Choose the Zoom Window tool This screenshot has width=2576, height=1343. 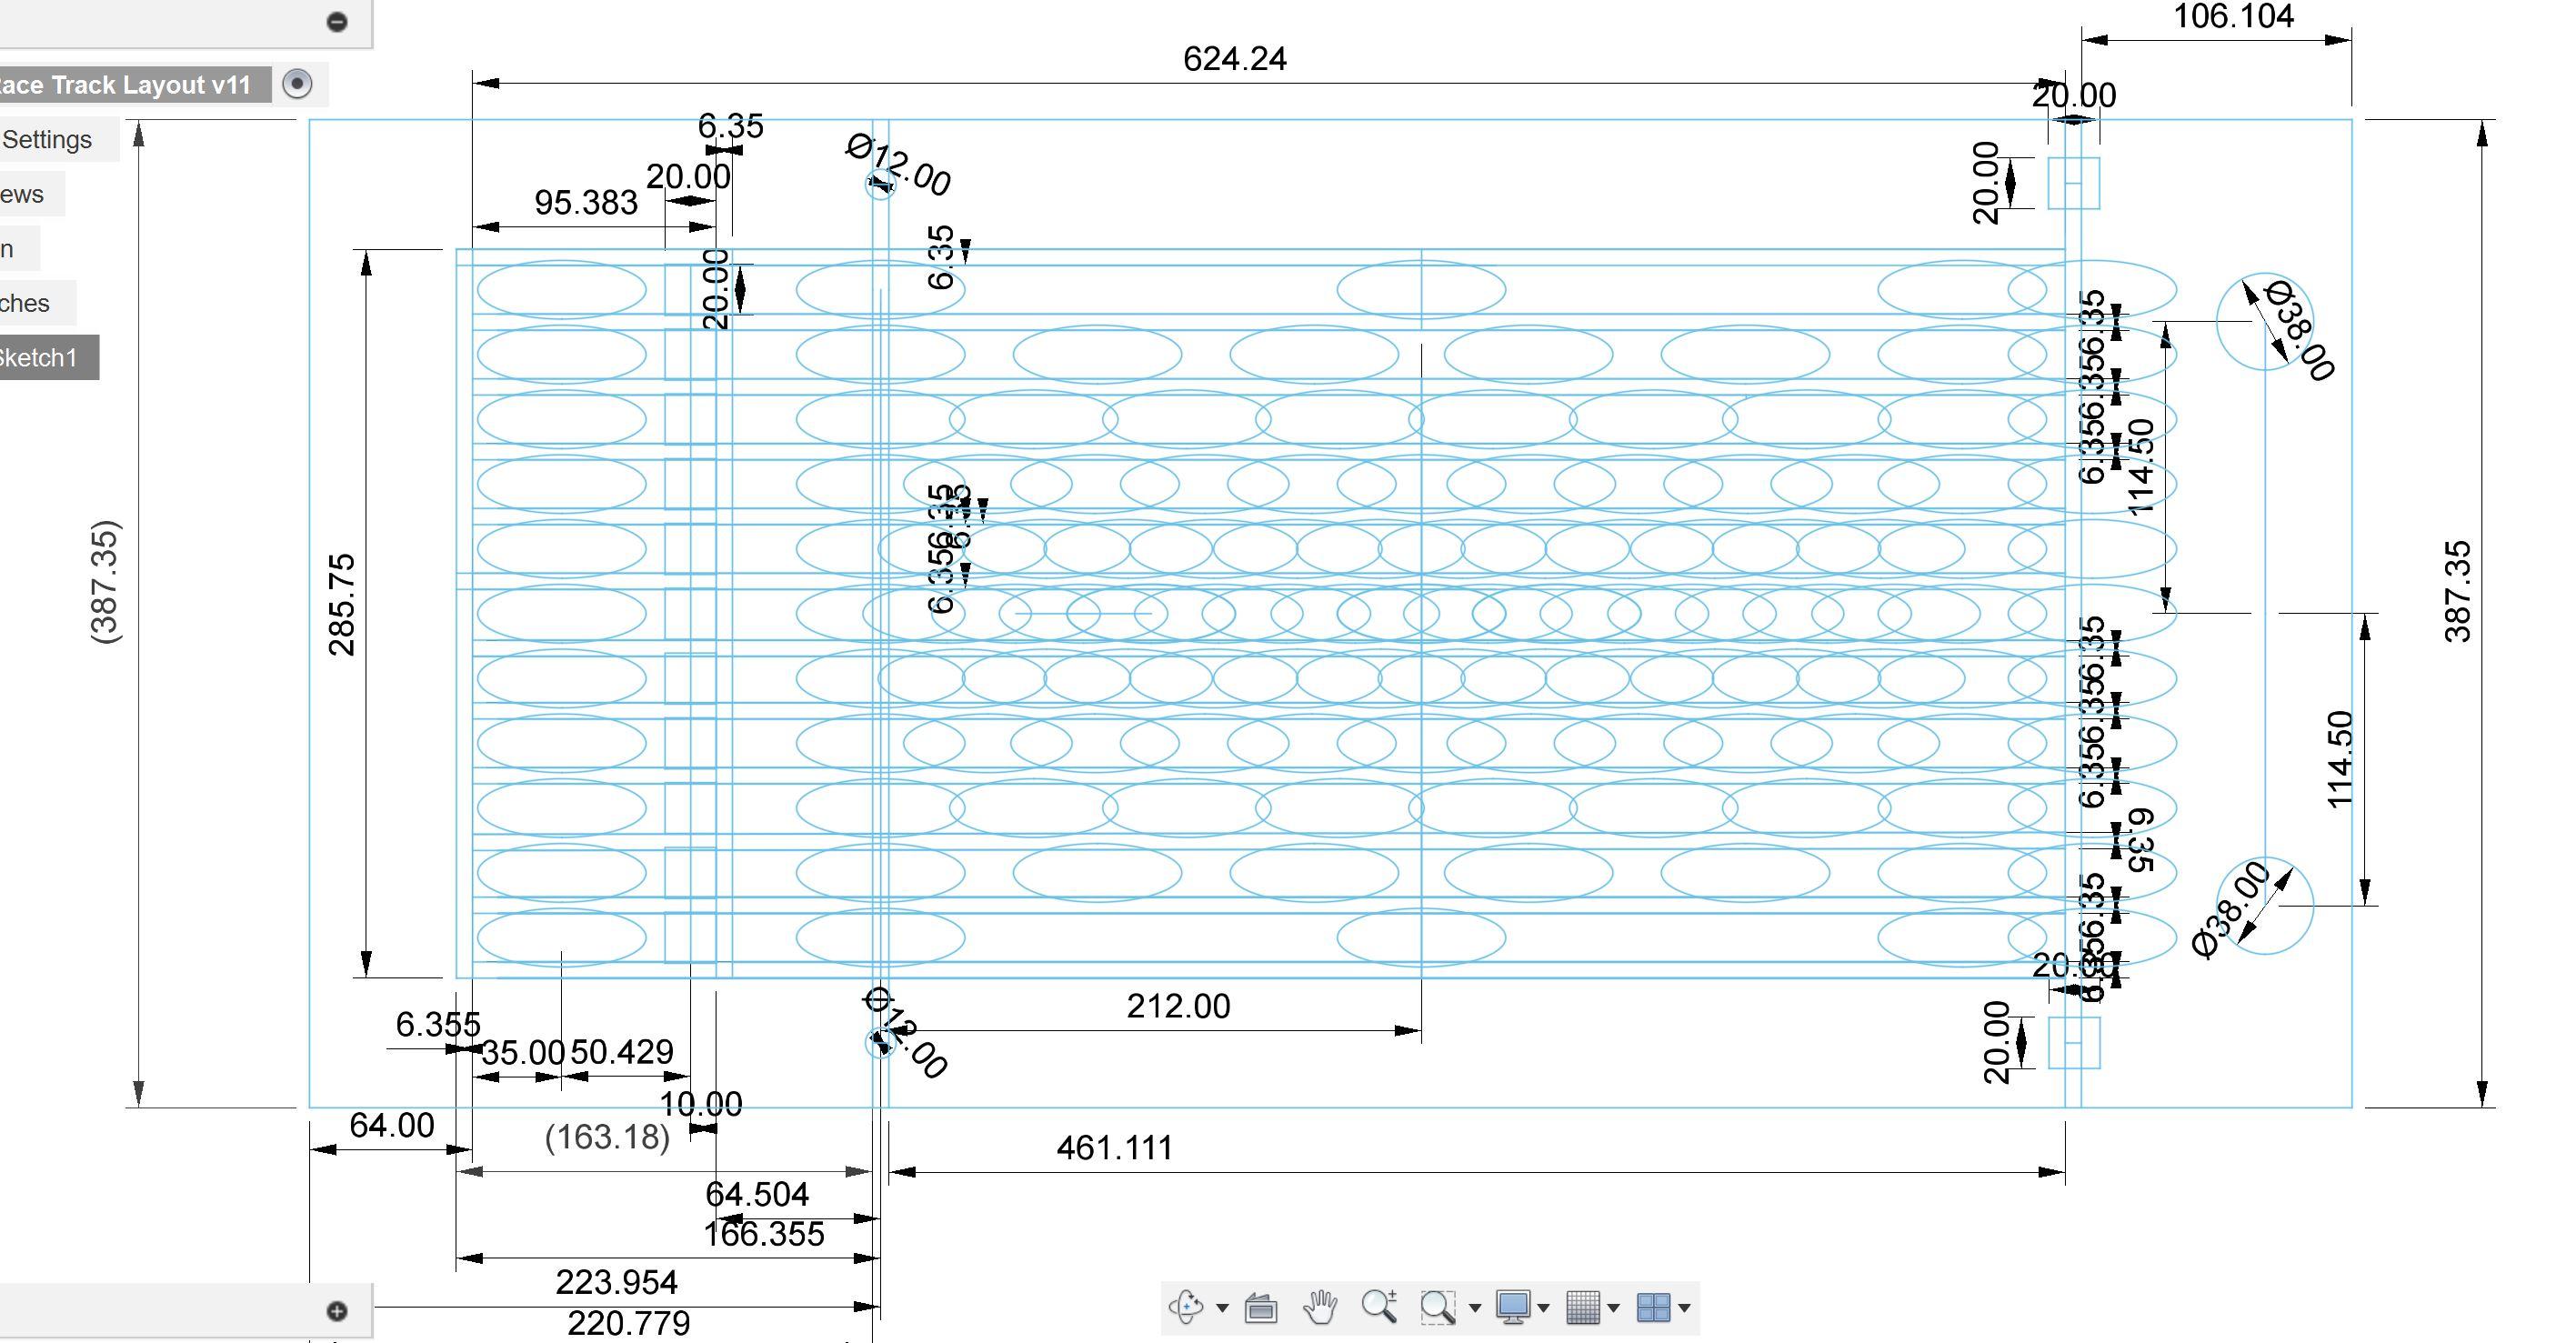1438,1307
